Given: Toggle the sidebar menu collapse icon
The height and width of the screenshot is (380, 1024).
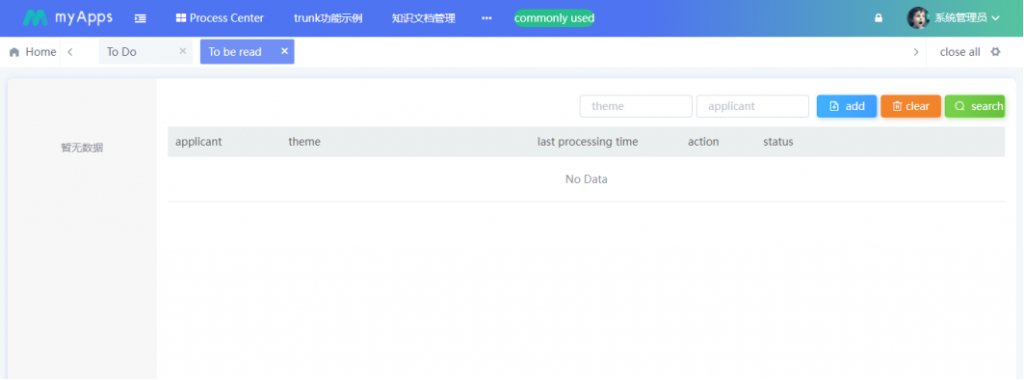Looking at the screenshot, I should [140, 18].
